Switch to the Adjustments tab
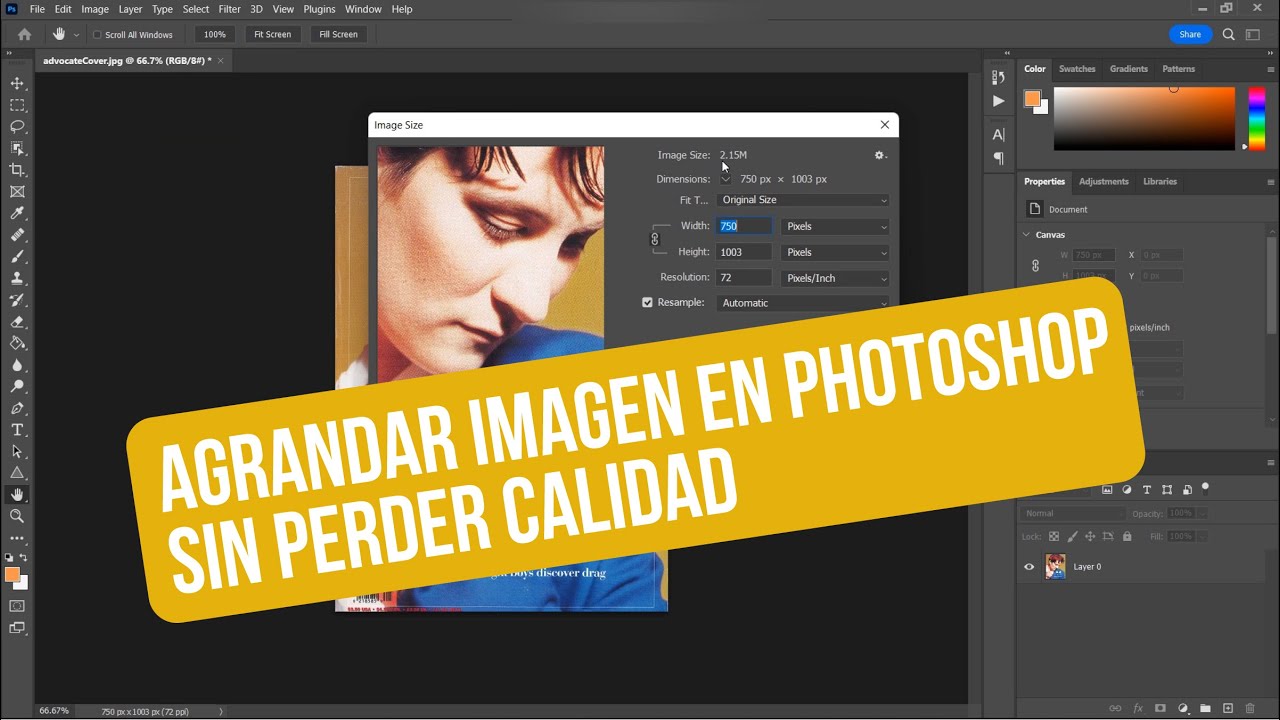Image resolution: width=1280 pixels, height=720 pixels. click(1103, 182)
